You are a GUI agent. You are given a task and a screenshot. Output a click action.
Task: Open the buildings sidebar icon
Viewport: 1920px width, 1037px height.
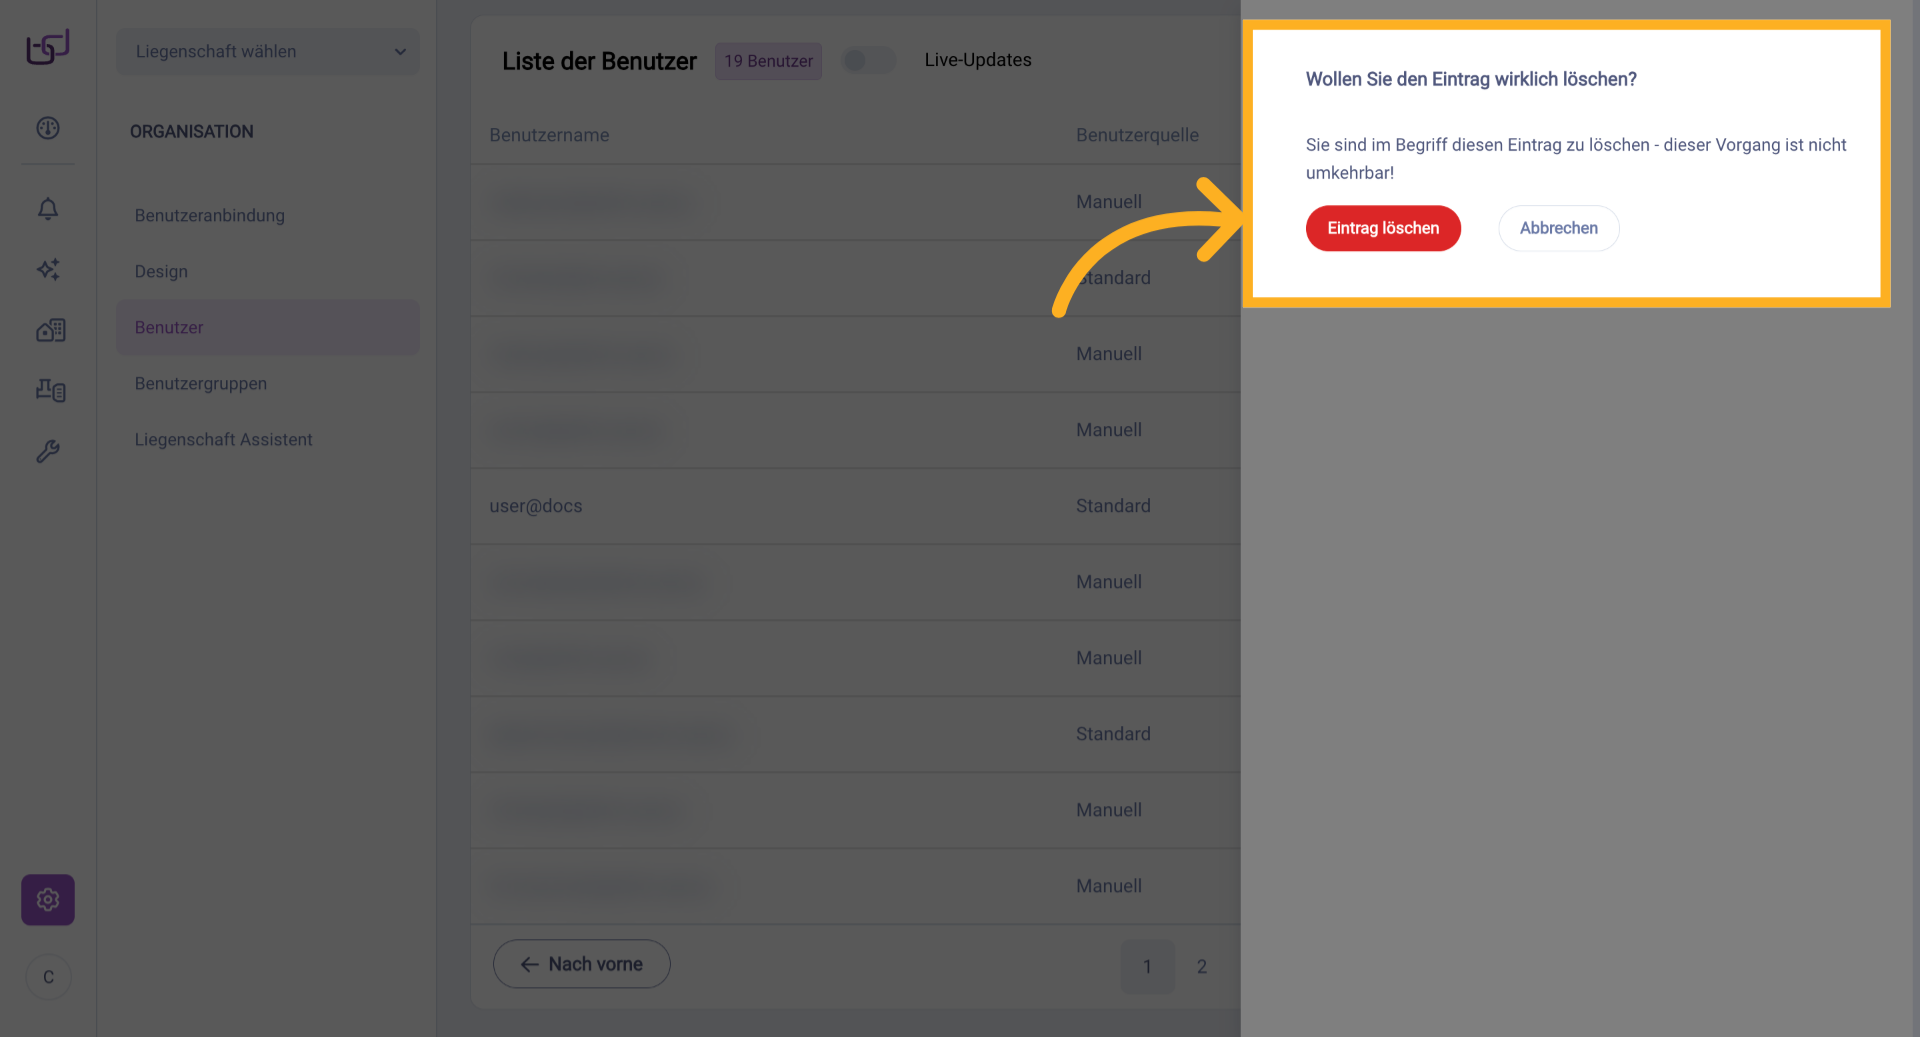pos(50,330)
